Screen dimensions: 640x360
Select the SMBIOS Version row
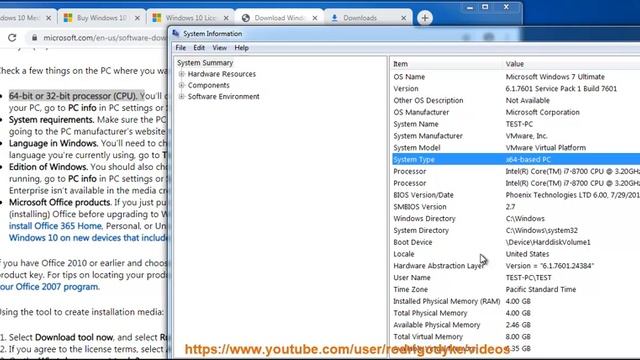pyautogui.click(x=516, y=207)
